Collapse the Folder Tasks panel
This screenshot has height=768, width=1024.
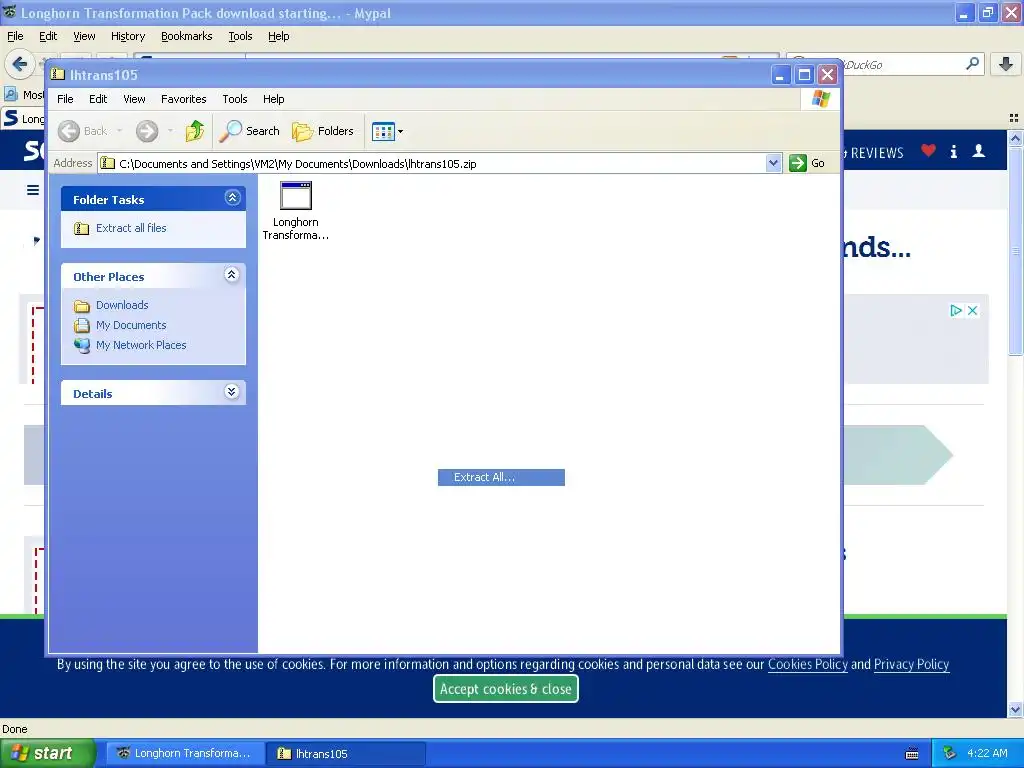(x=232, y=198)
